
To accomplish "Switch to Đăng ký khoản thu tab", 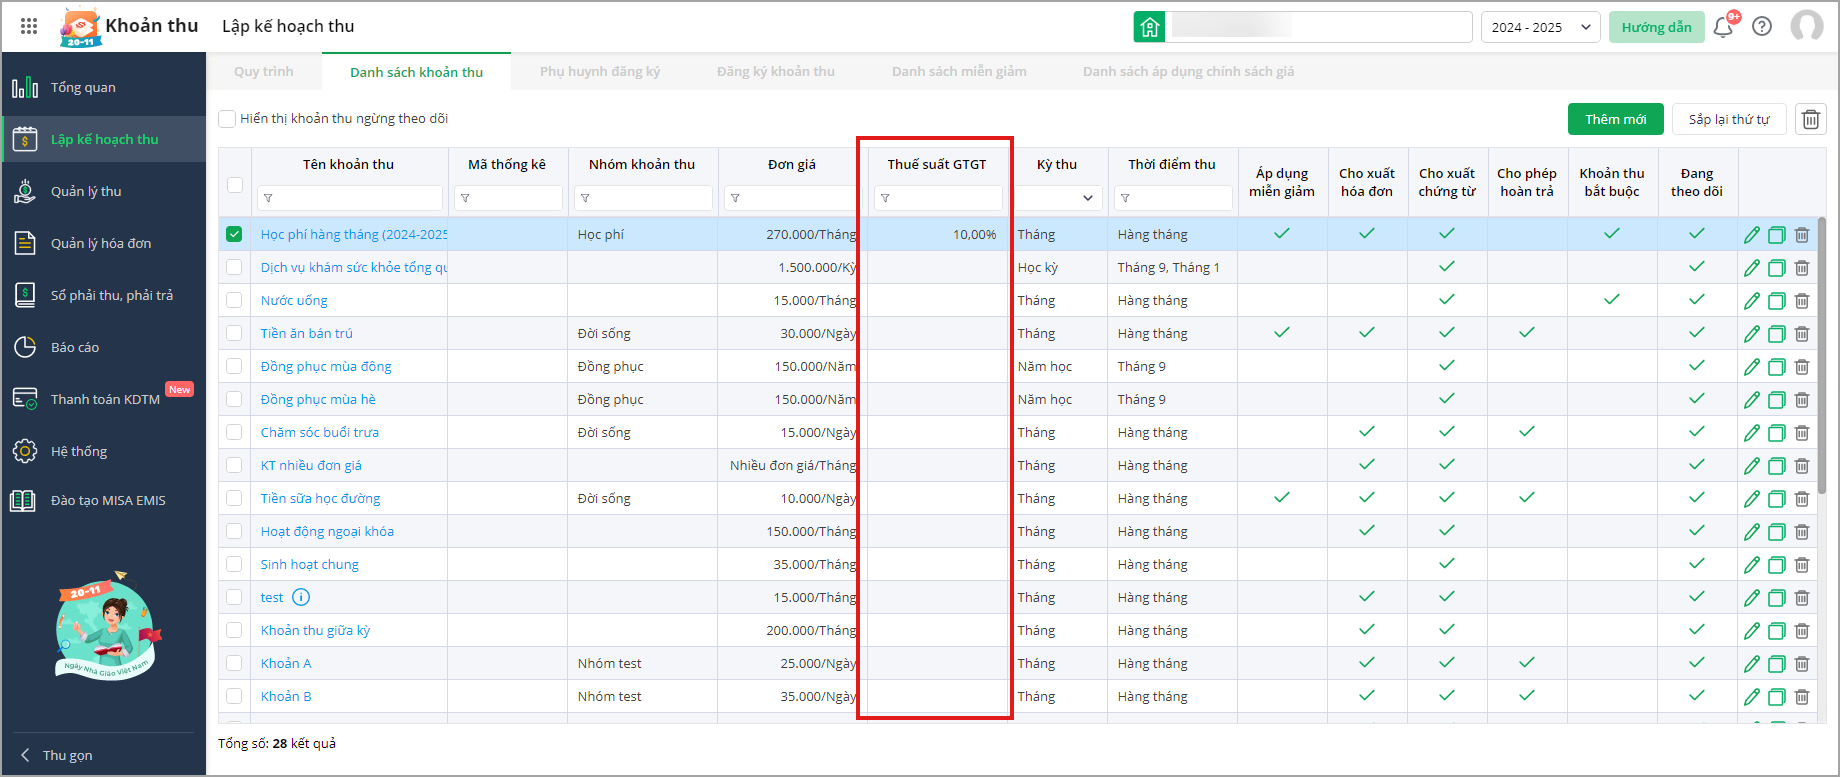I will [x=776, y=72].
